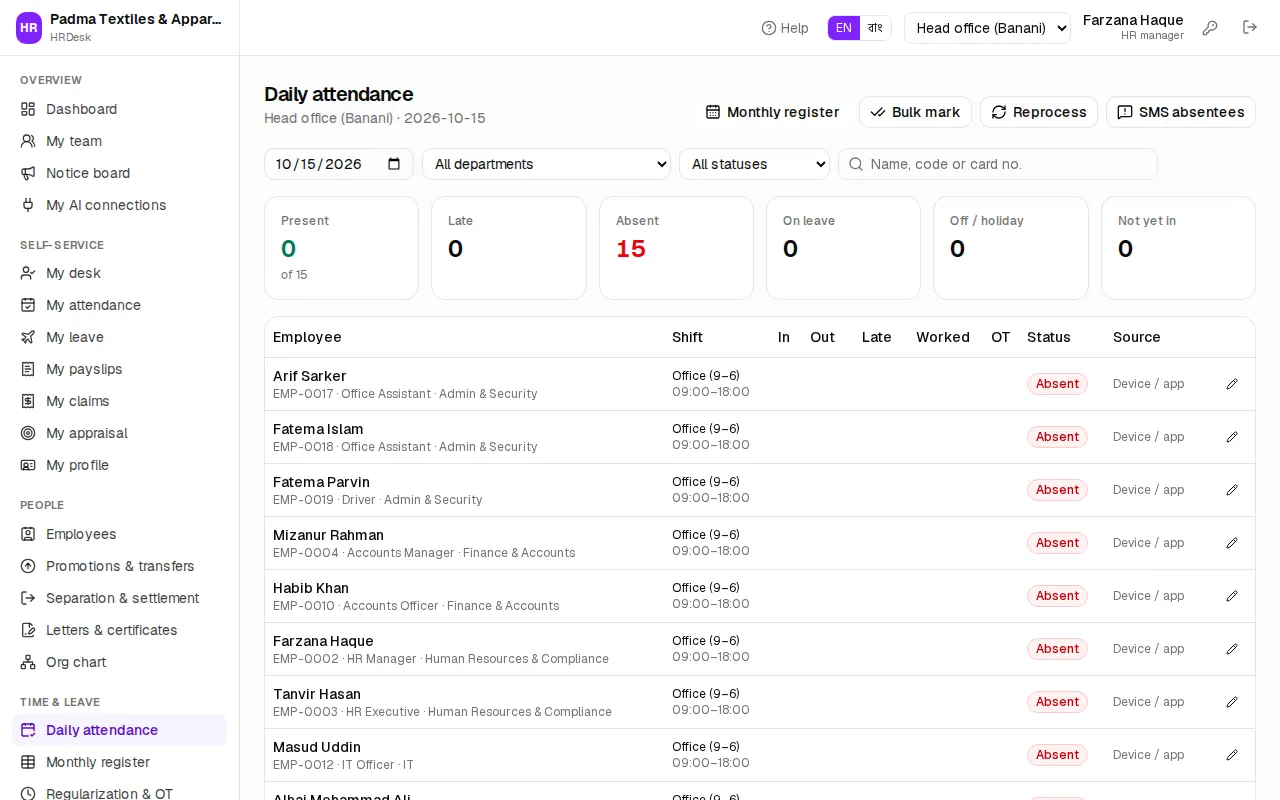This screenshot has width=1280, height=800.
Task: Open My attendance in sidebar
Action: click(x=120, y=305)
